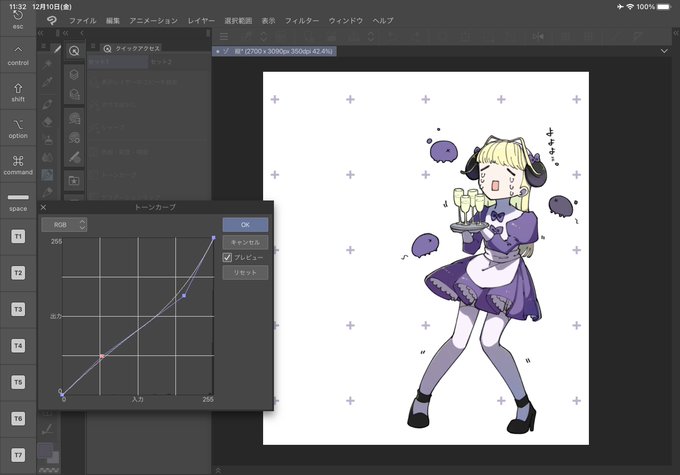Open tool palette menu handle icon

tap(43, 46)
